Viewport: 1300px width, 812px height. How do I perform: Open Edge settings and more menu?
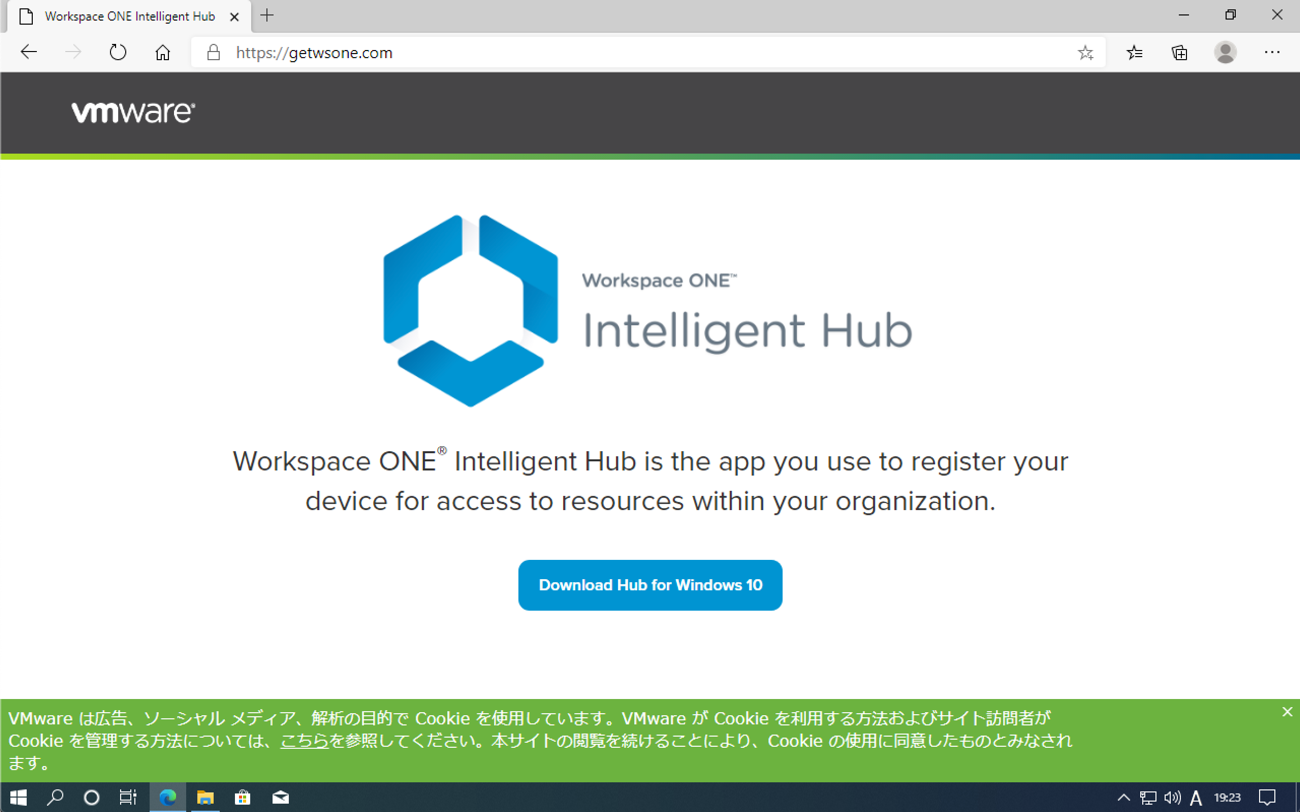pyautogui.click(x=1272, y=52)
